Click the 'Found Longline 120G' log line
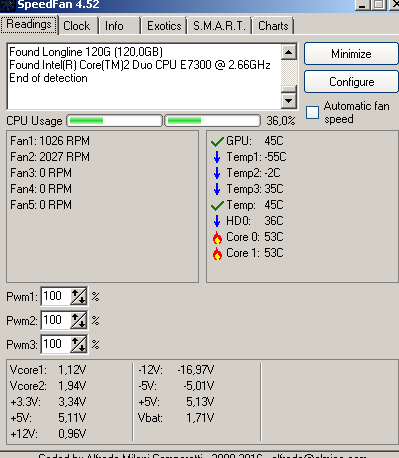The height and width of the screenshot is (458, 399). tap(86, 52)
